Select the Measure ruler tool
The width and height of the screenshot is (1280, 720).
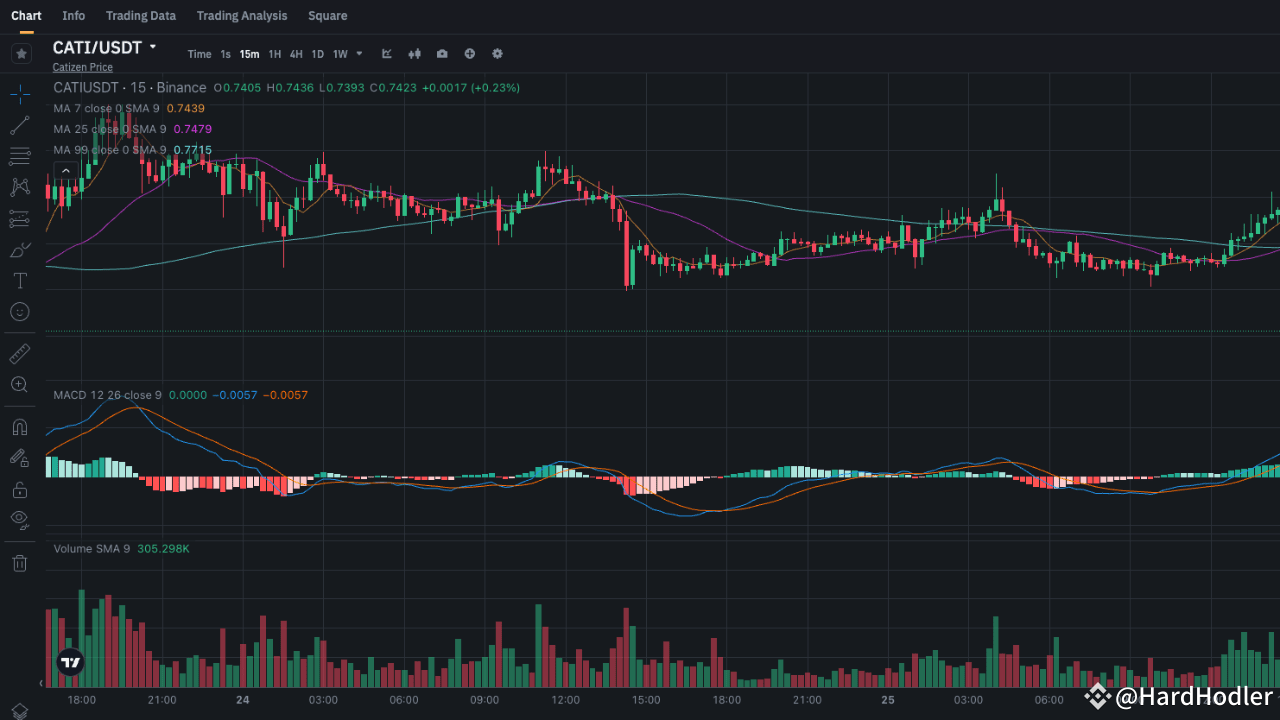pyautogui.click(x=20, y=352)
